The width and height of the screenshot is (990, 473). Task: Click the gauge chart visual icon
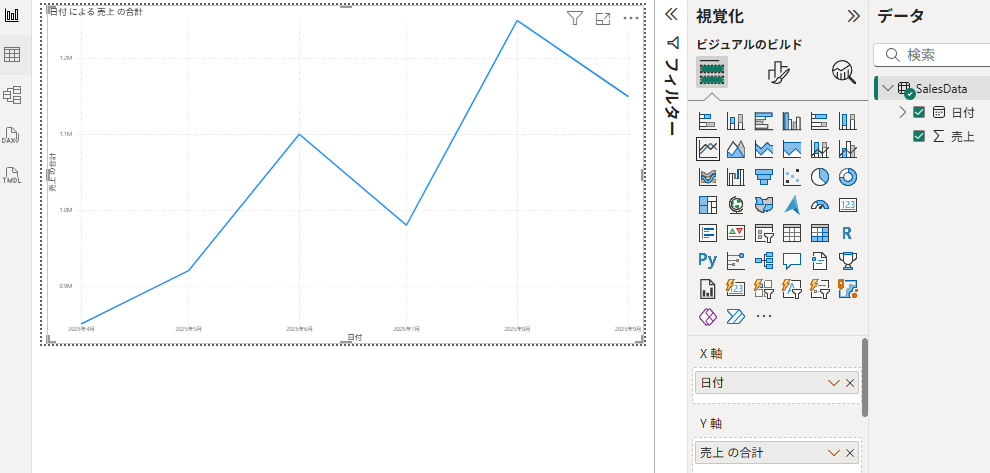(x=820, y=205)
